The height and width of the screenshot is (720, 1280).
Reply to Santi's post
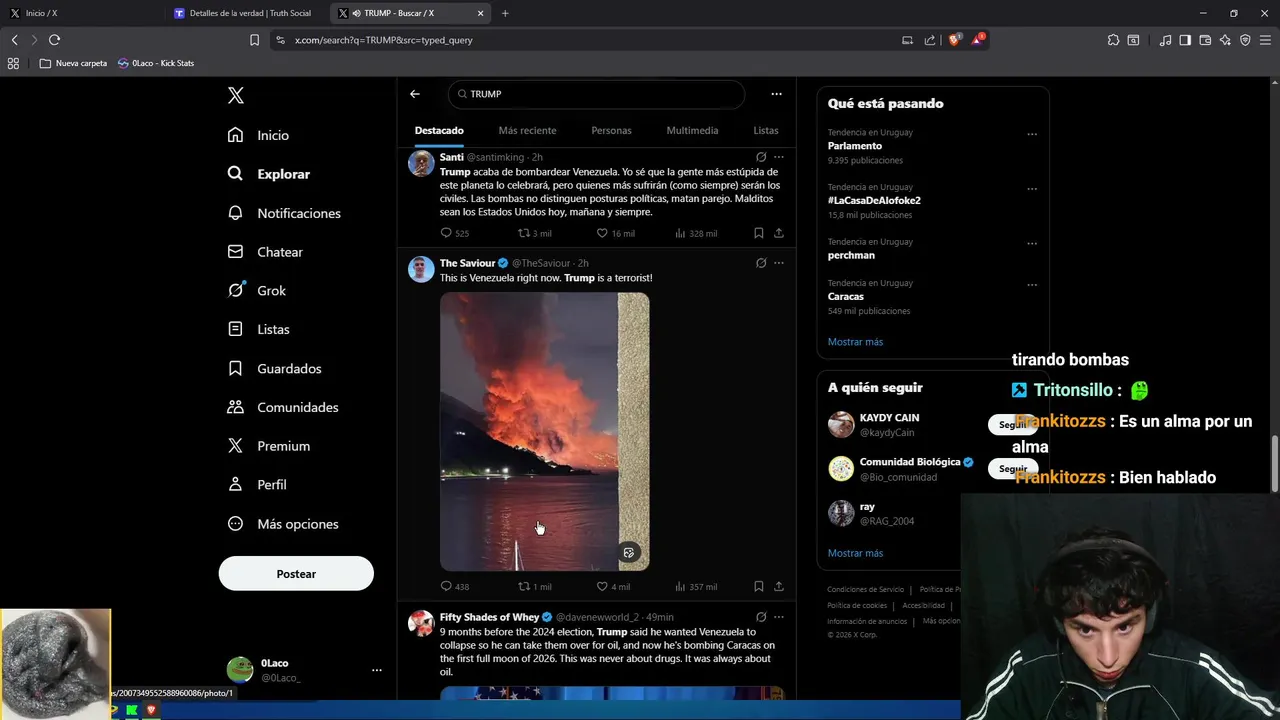point(454,233)
